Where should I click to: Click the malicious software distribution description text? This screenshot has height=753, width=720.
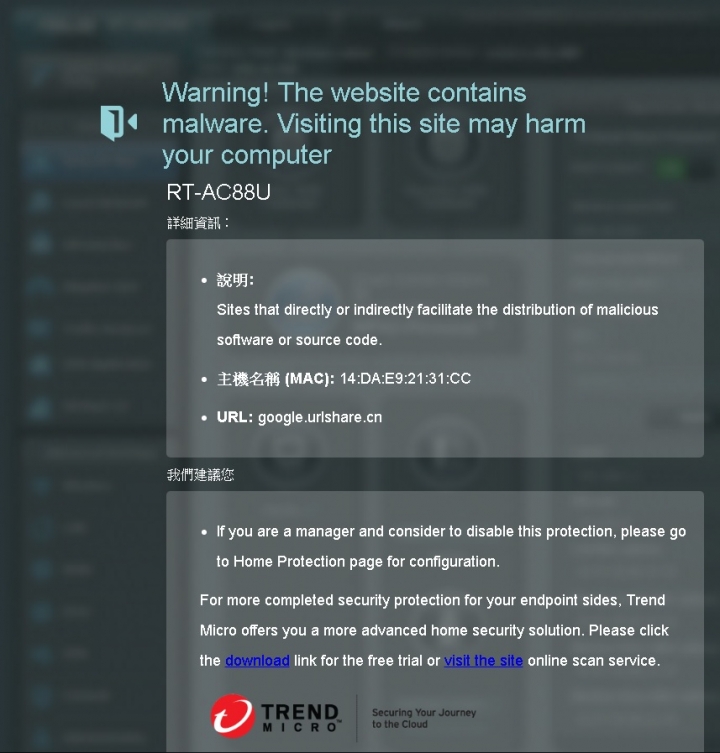point(437,325)
